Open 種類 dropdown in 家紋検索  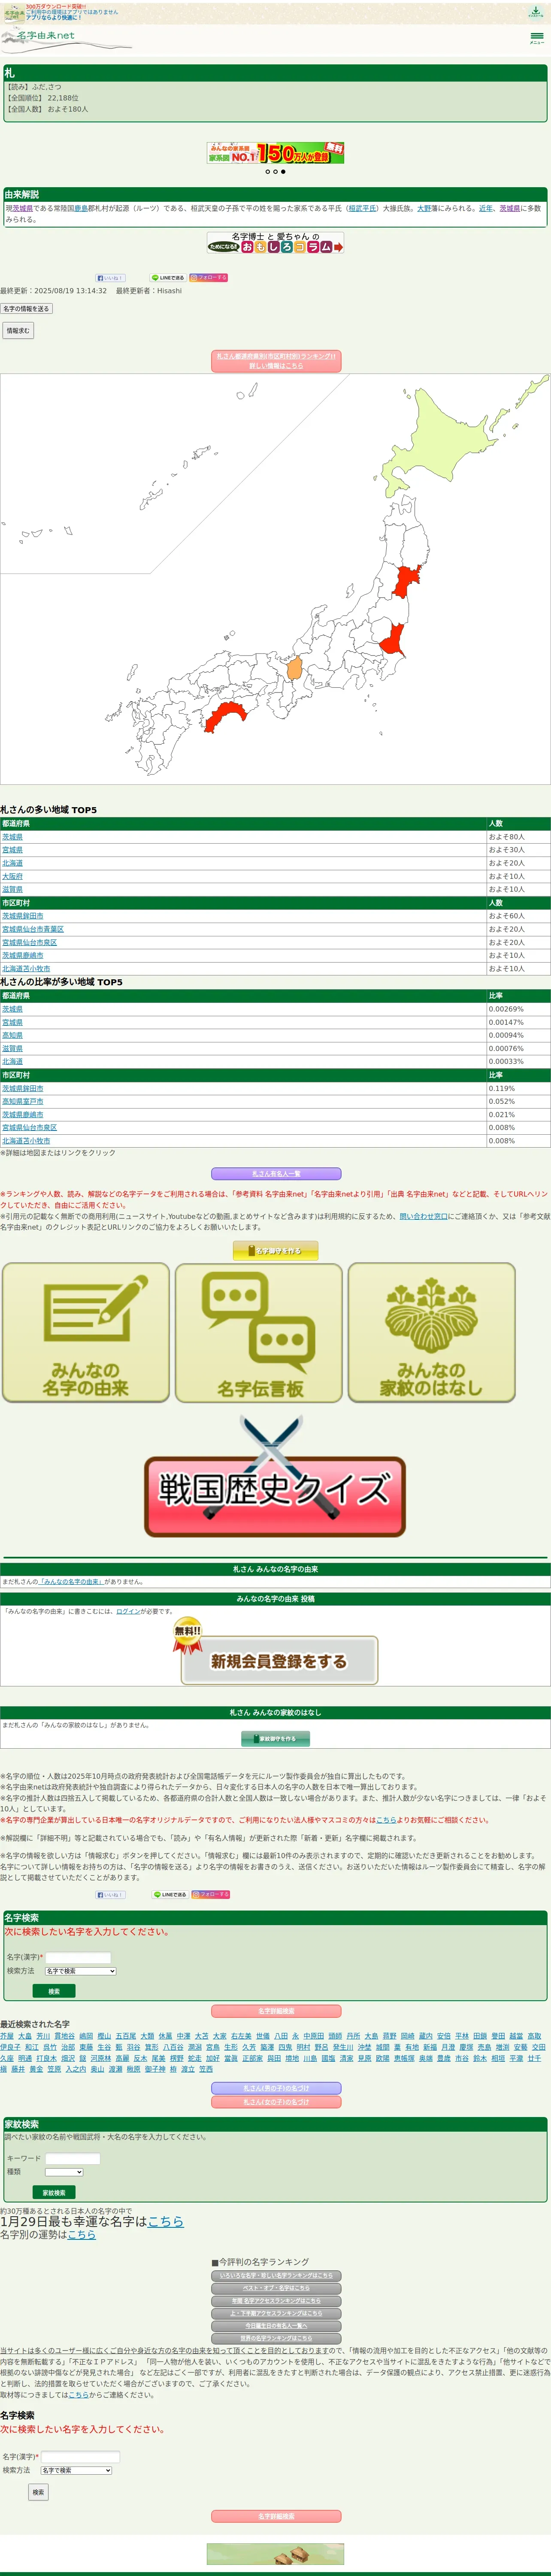[64, 2172]
